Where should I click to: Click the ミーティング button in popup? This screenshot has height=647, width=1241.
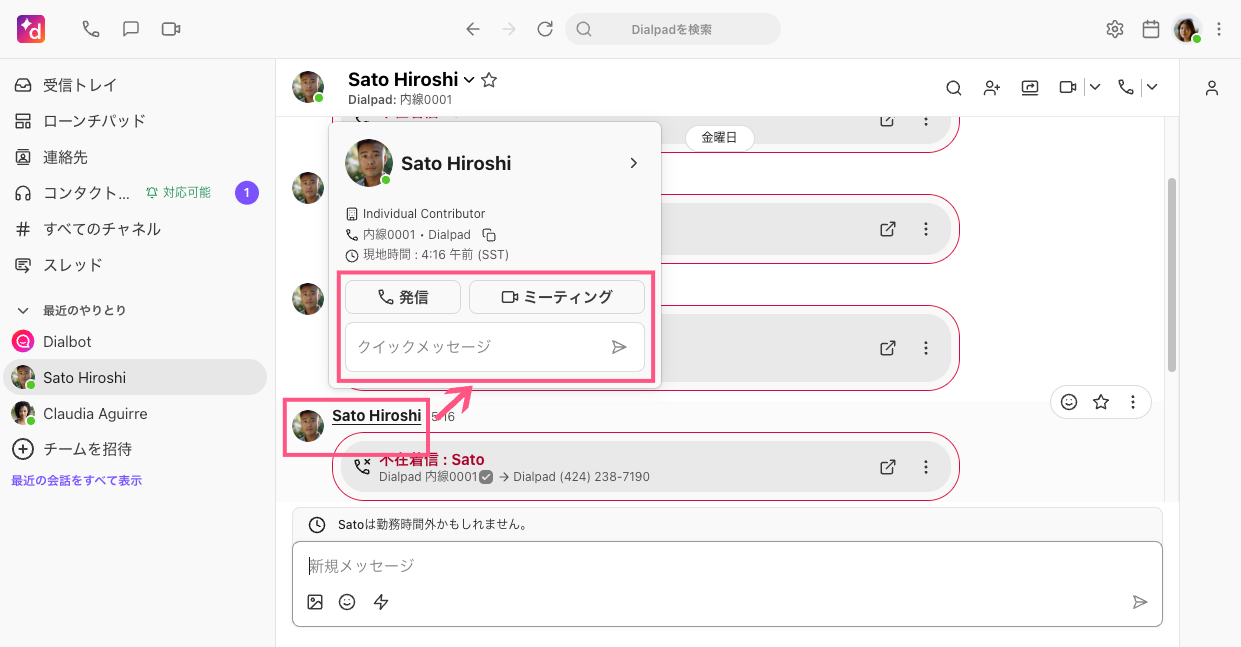click(x=557, y=297)
